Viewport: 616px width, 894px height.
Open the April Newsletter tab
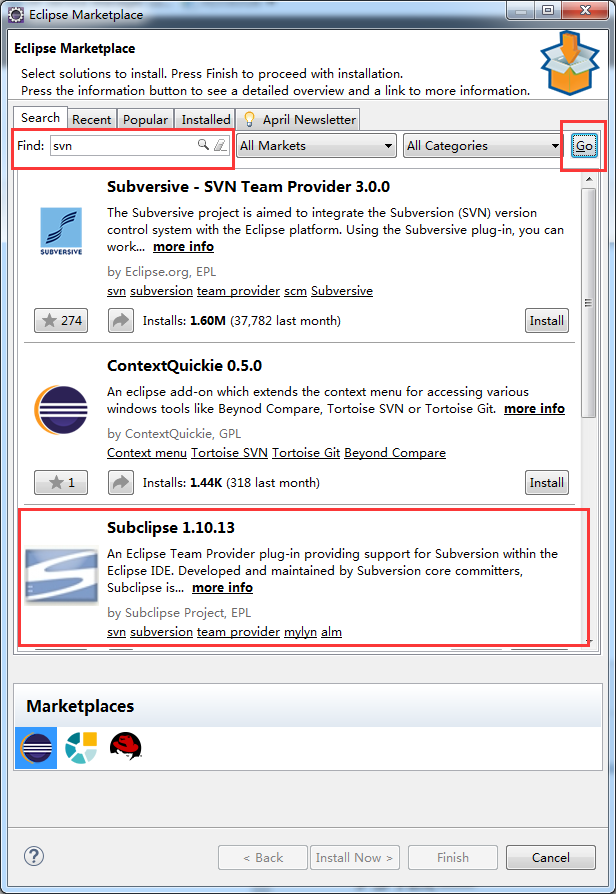tap(298, 119)
